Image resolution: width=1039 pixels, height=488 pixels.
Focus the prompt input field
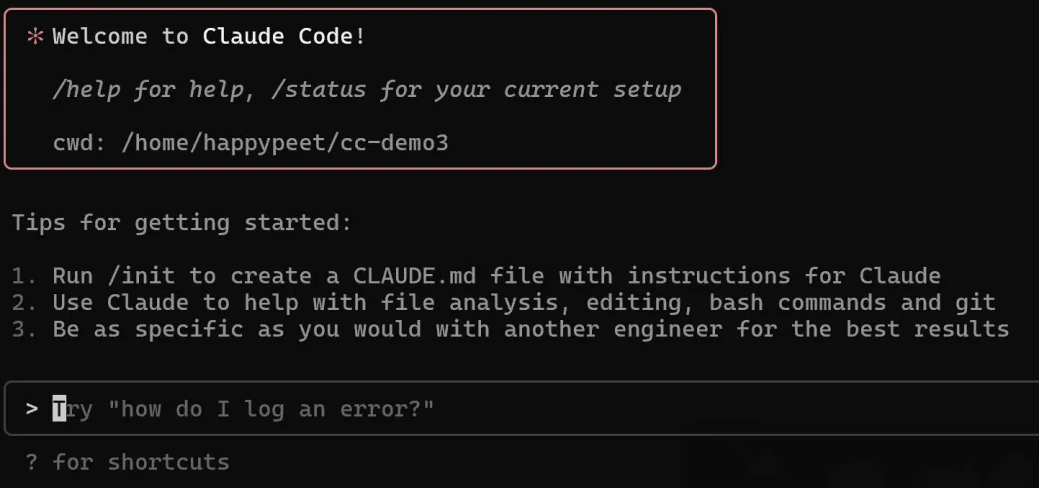(x=522, y=408)
